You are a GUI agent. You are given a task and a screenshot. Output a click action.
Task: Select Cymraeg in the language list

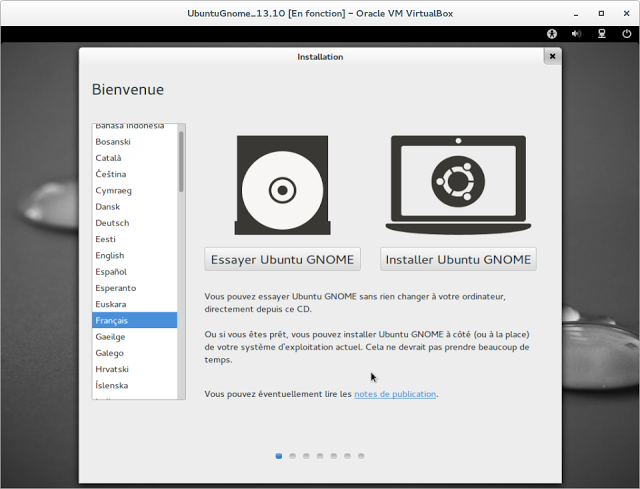click(135, 191)
